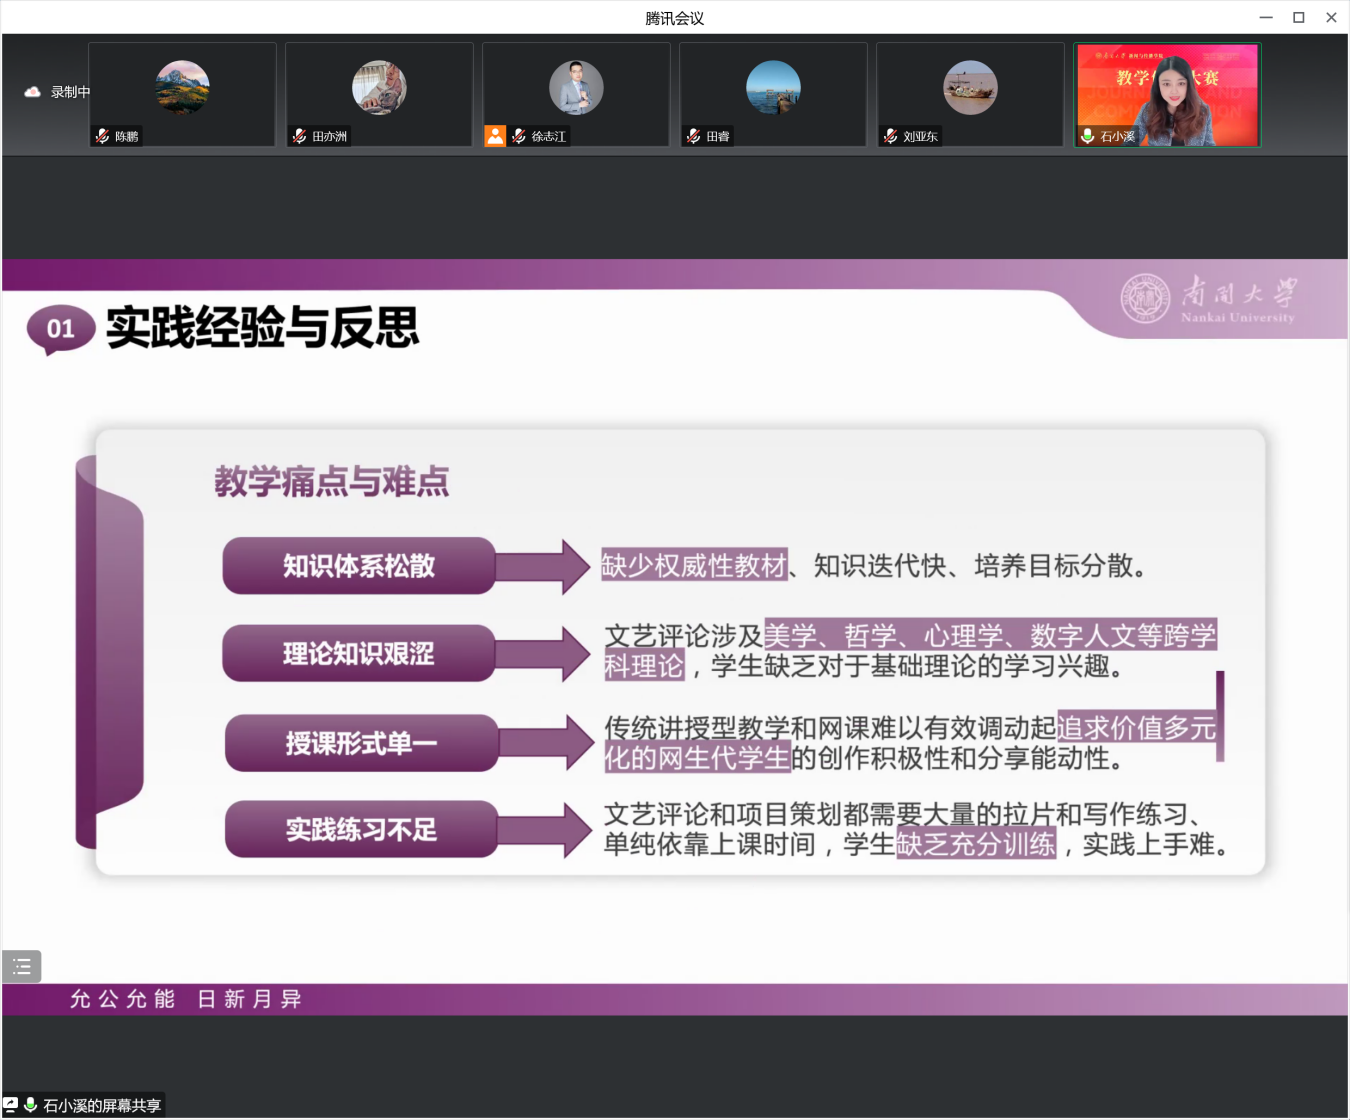Viewport: 1350px width, 1120px height.
Task: Click the orange host icon beside 徐志江
Action: pos(495,136)
